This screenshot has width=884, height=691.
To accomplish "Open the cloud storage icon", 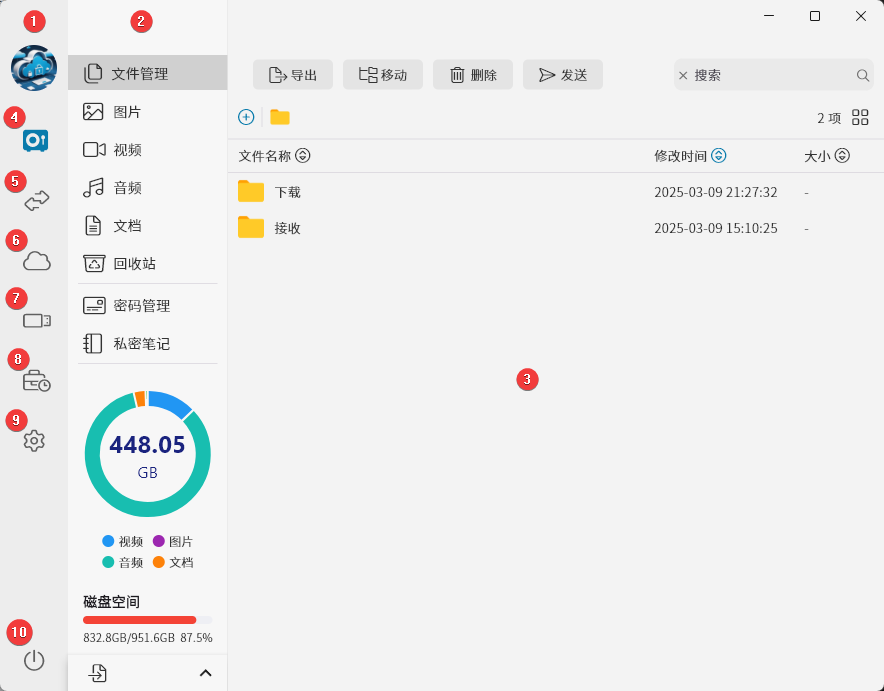I will (x=36, y=261).
